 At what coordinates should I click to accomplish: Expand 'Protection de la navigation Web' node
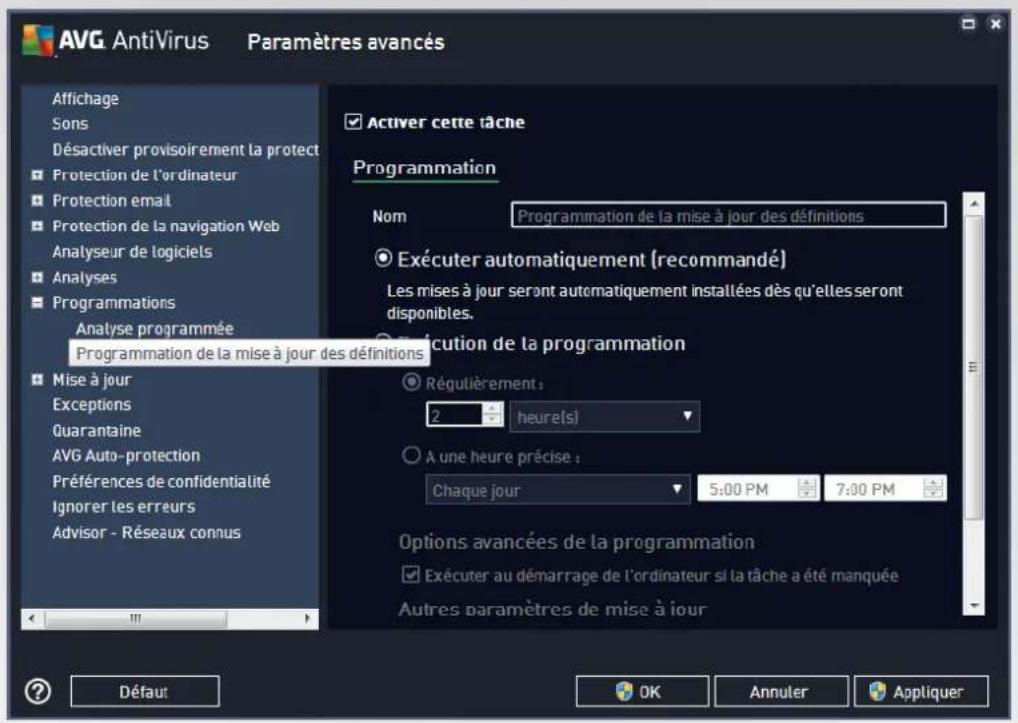point(38,226)
